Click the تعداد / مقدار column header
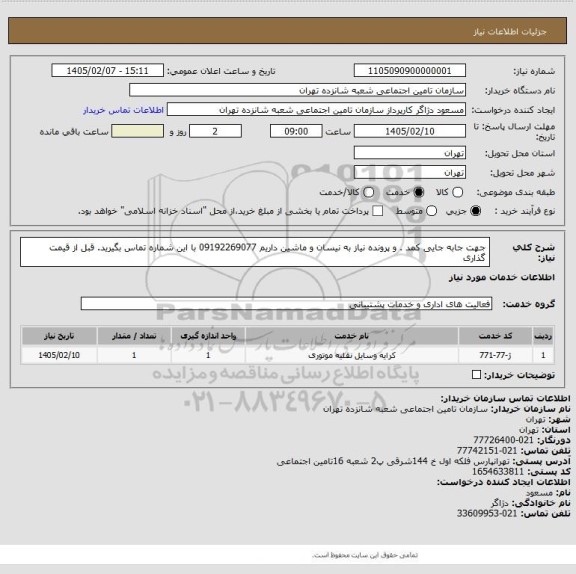This screenshot has height=574, width=576. click(x=134, y=336)
